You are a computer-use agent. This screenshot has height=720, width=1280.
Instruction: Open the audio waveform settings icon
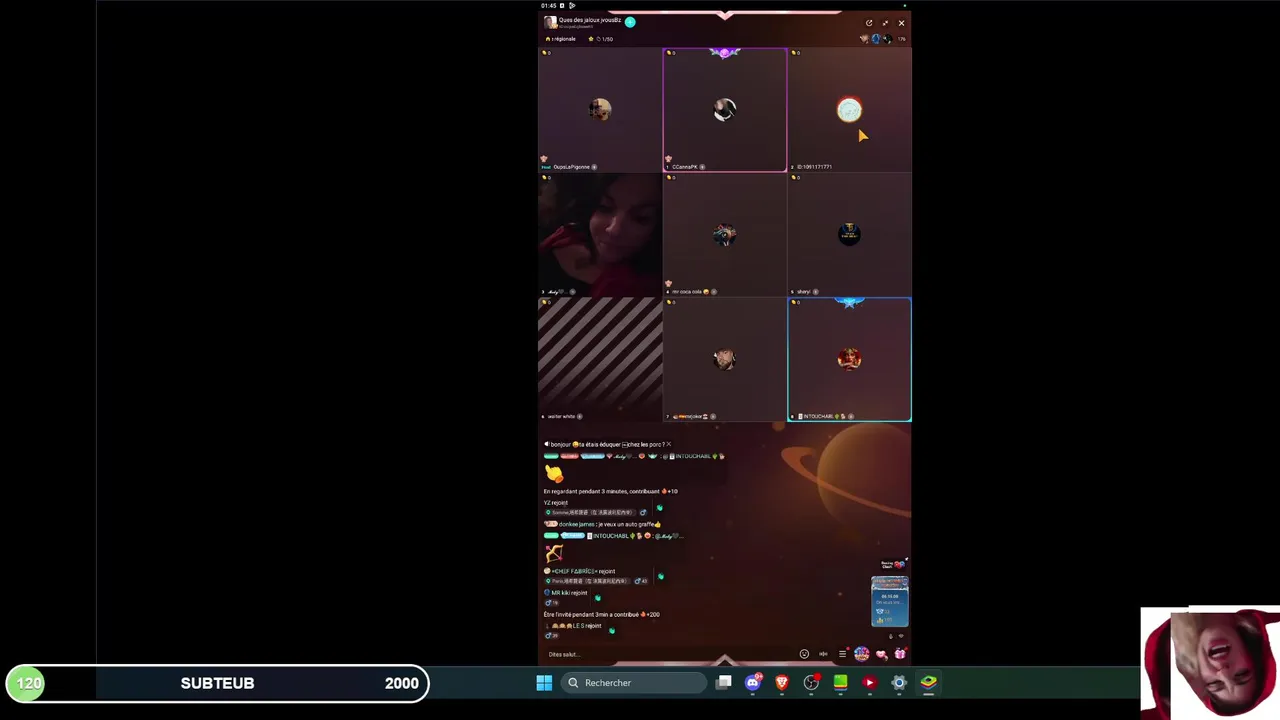pyautogui.click(x=823, y=654)
